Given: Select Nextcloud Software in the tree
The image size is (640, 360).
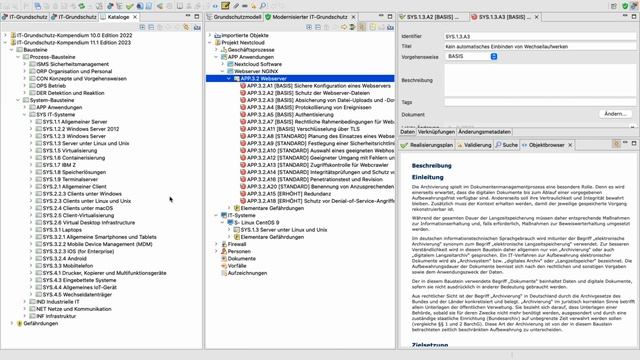Looking at the screenshot, I should click(x=258, y=64).
